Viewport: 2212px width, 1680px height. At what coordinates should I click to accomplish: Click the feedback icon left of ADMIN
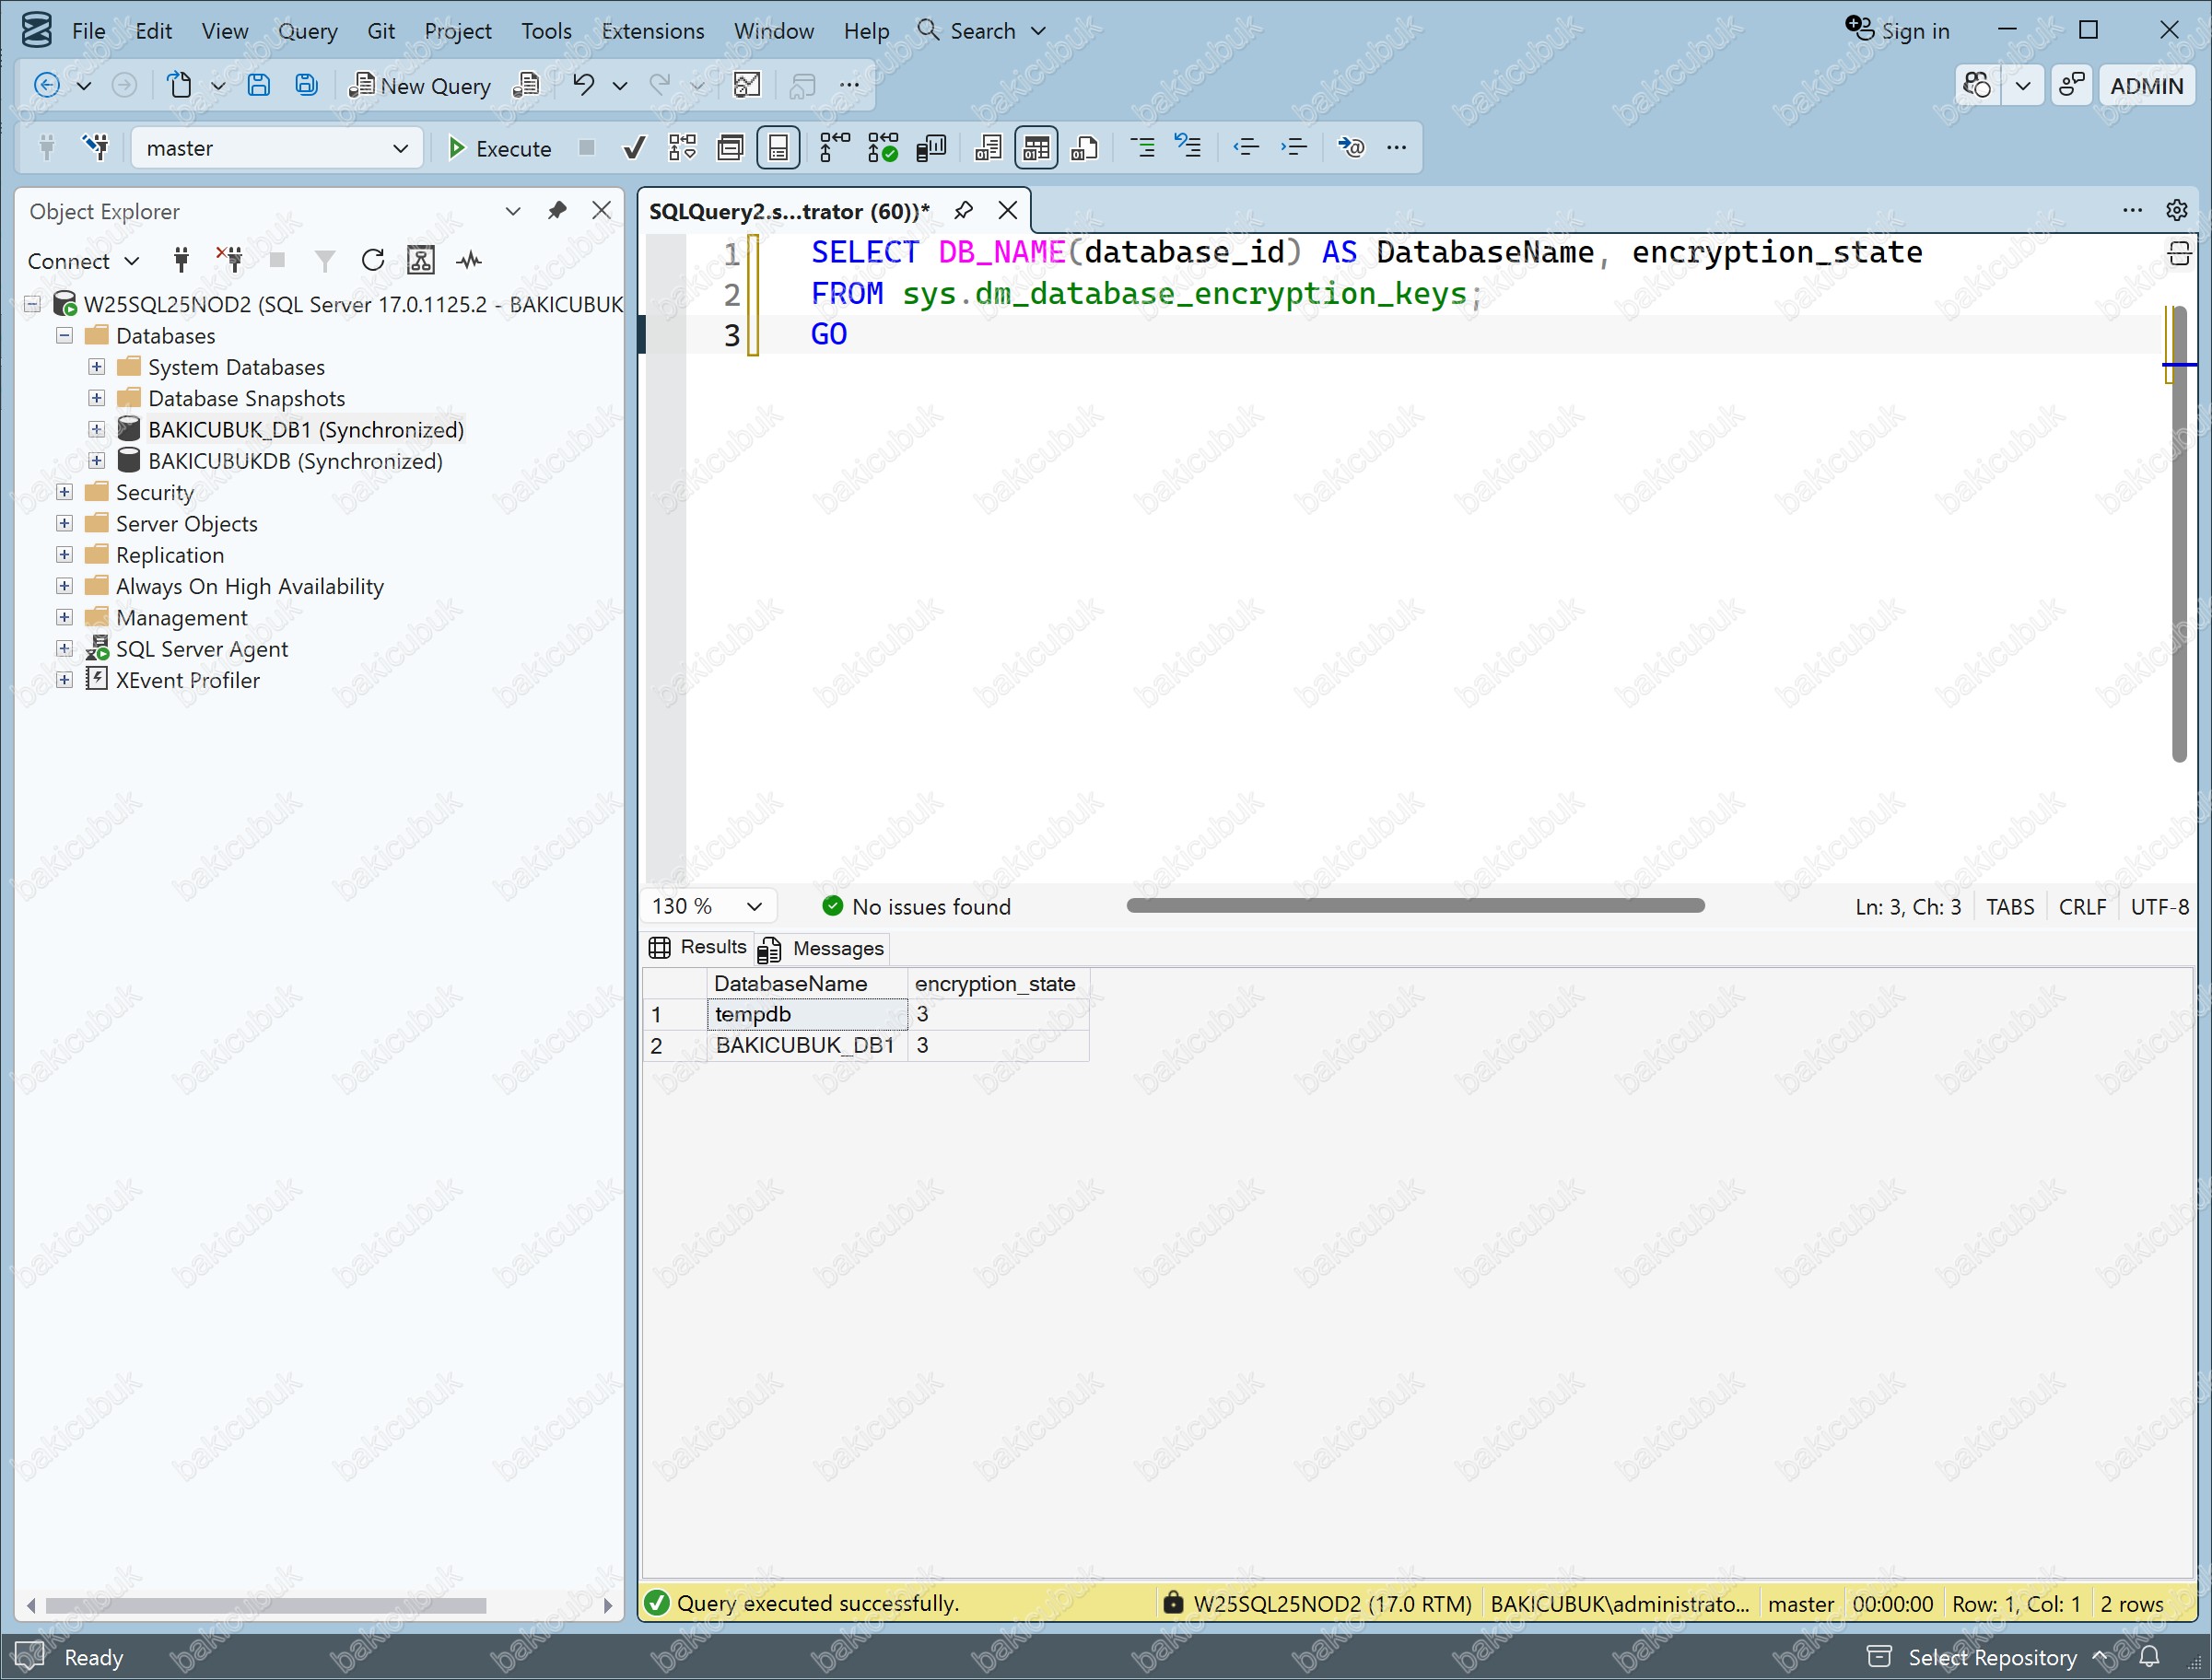2071,86
